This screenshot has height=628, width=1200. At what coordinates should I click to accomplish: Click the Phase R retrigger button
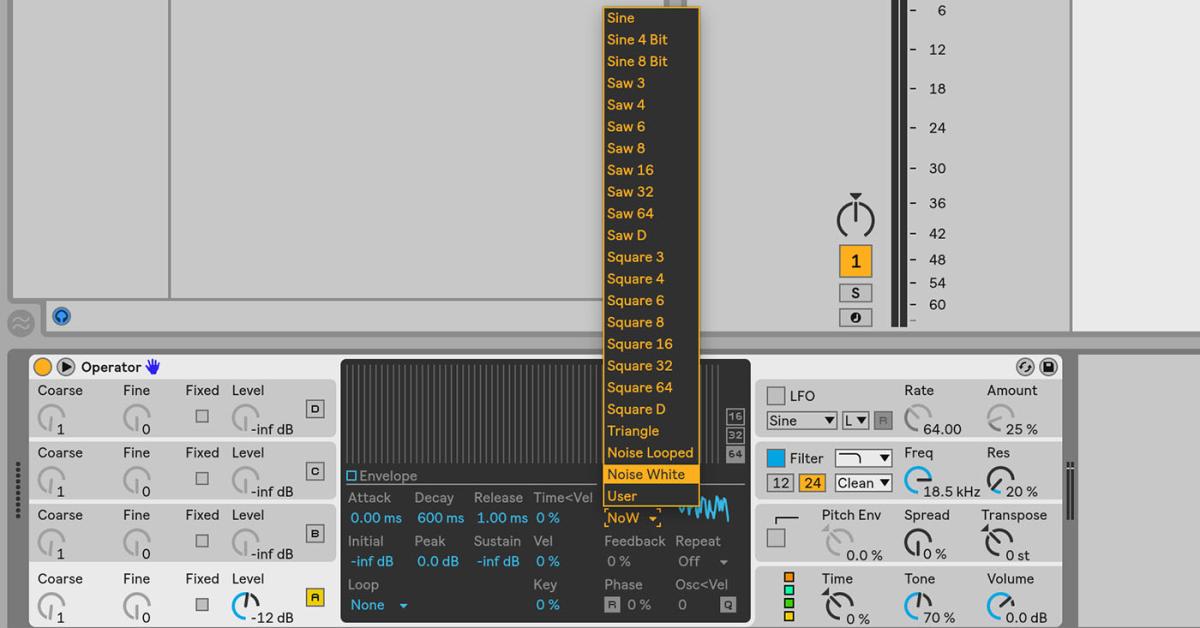612,605
